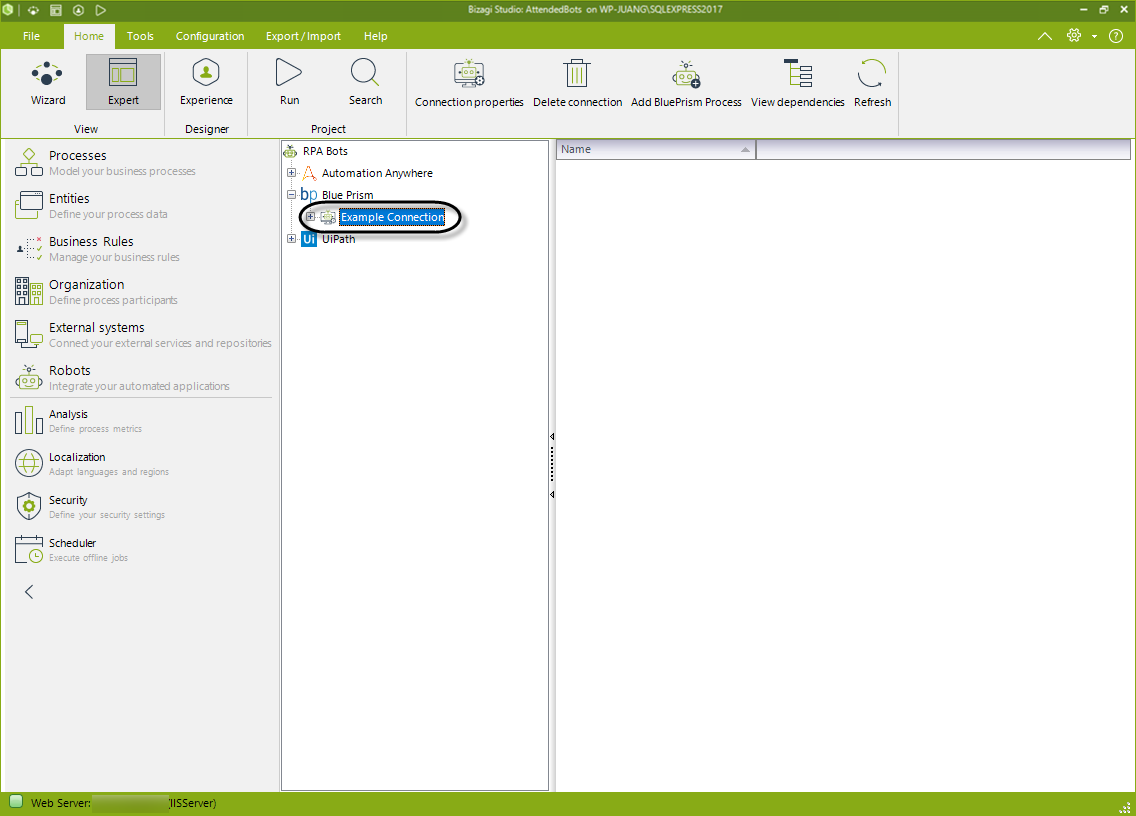Image resolution: width=1136 pixels, height=816 pixels.
Task: Open the dropdown arrow beside the gear
Action: (1094, 36)
